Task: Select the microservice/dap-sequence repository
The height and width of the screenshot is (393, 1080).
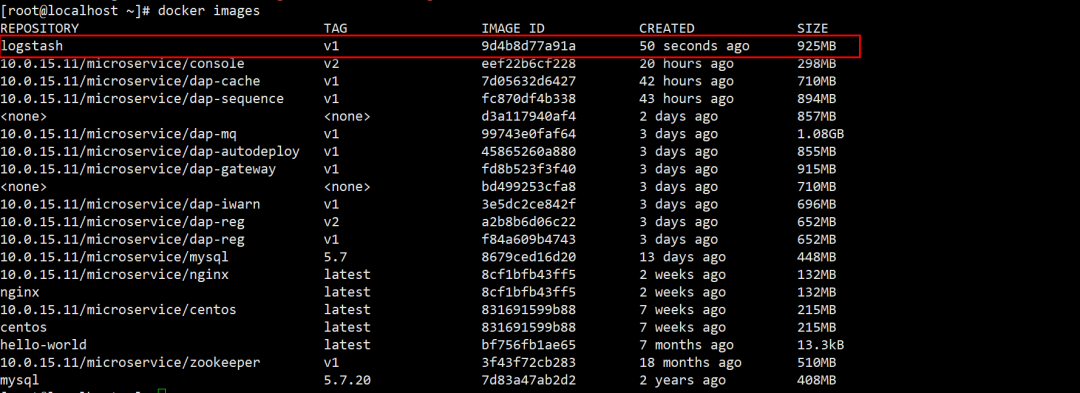Action: point(142,99)
